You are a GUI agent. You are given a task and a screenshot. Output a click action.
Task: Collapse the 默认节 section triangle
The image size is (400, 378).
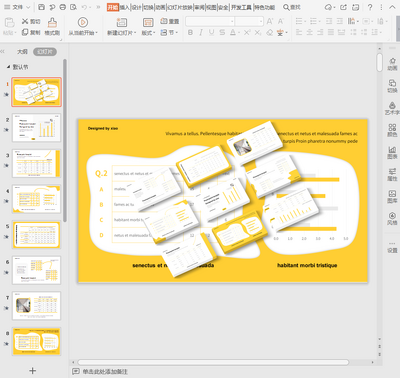[x=9, y=67]
